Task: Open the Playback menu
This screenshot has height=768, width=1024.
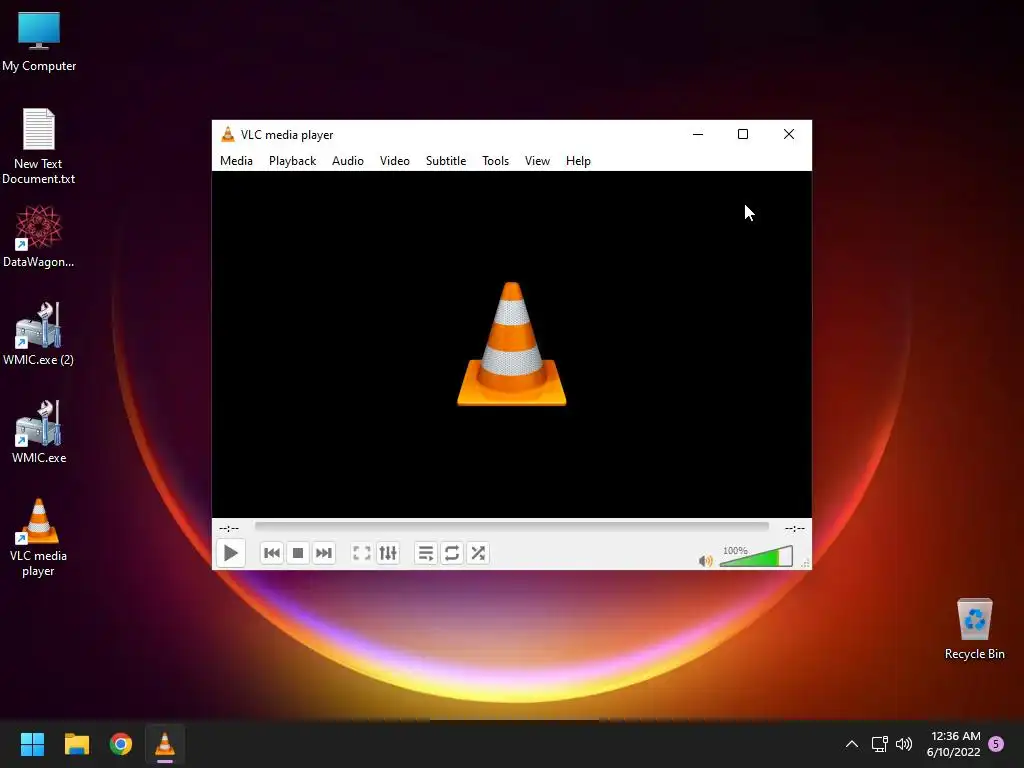Action: (x=293, y=161)
